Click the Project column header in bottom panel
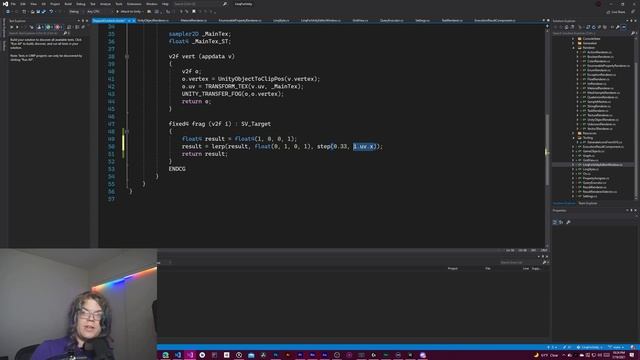This screenshot has width=640, height=360. point(453,269)
